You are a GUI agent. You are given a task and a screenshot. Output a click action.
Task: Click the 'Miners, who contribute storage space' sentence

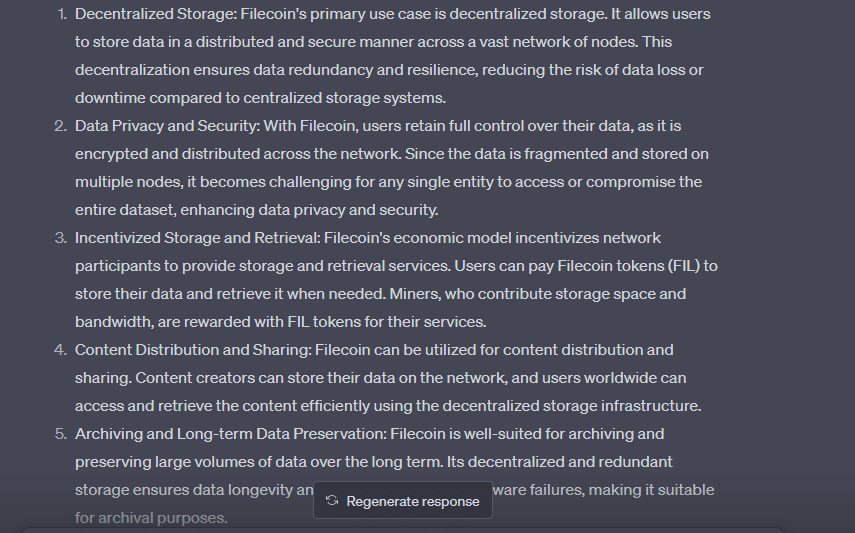coord(538,294)
